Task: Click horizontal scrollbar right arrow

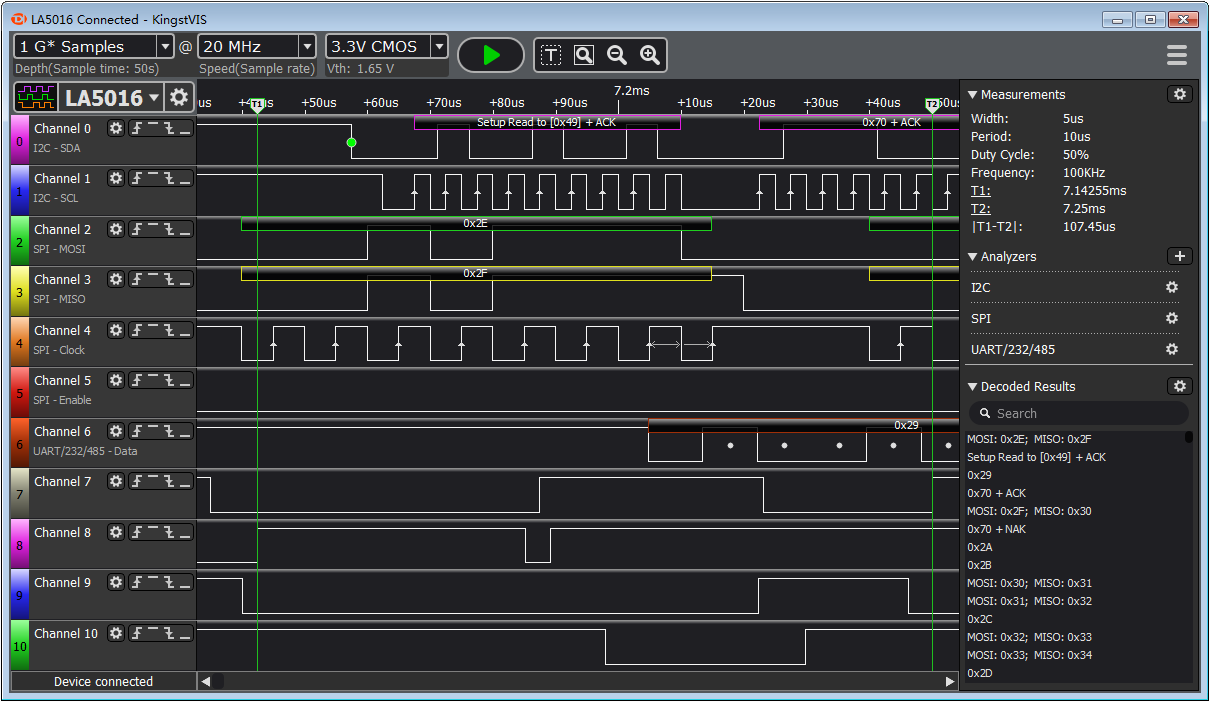Action: [950, 681]
